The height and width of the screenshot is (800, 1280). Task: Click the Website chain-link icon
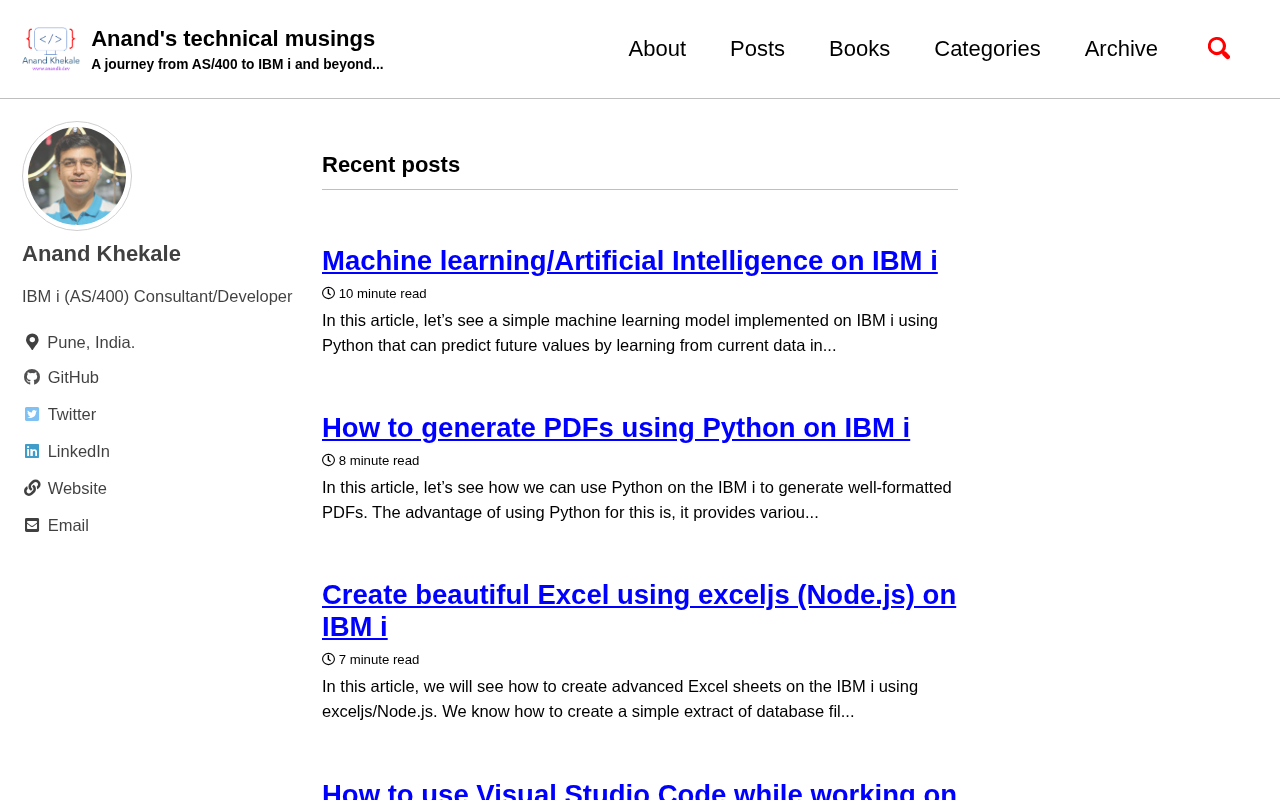pos(32,488)
